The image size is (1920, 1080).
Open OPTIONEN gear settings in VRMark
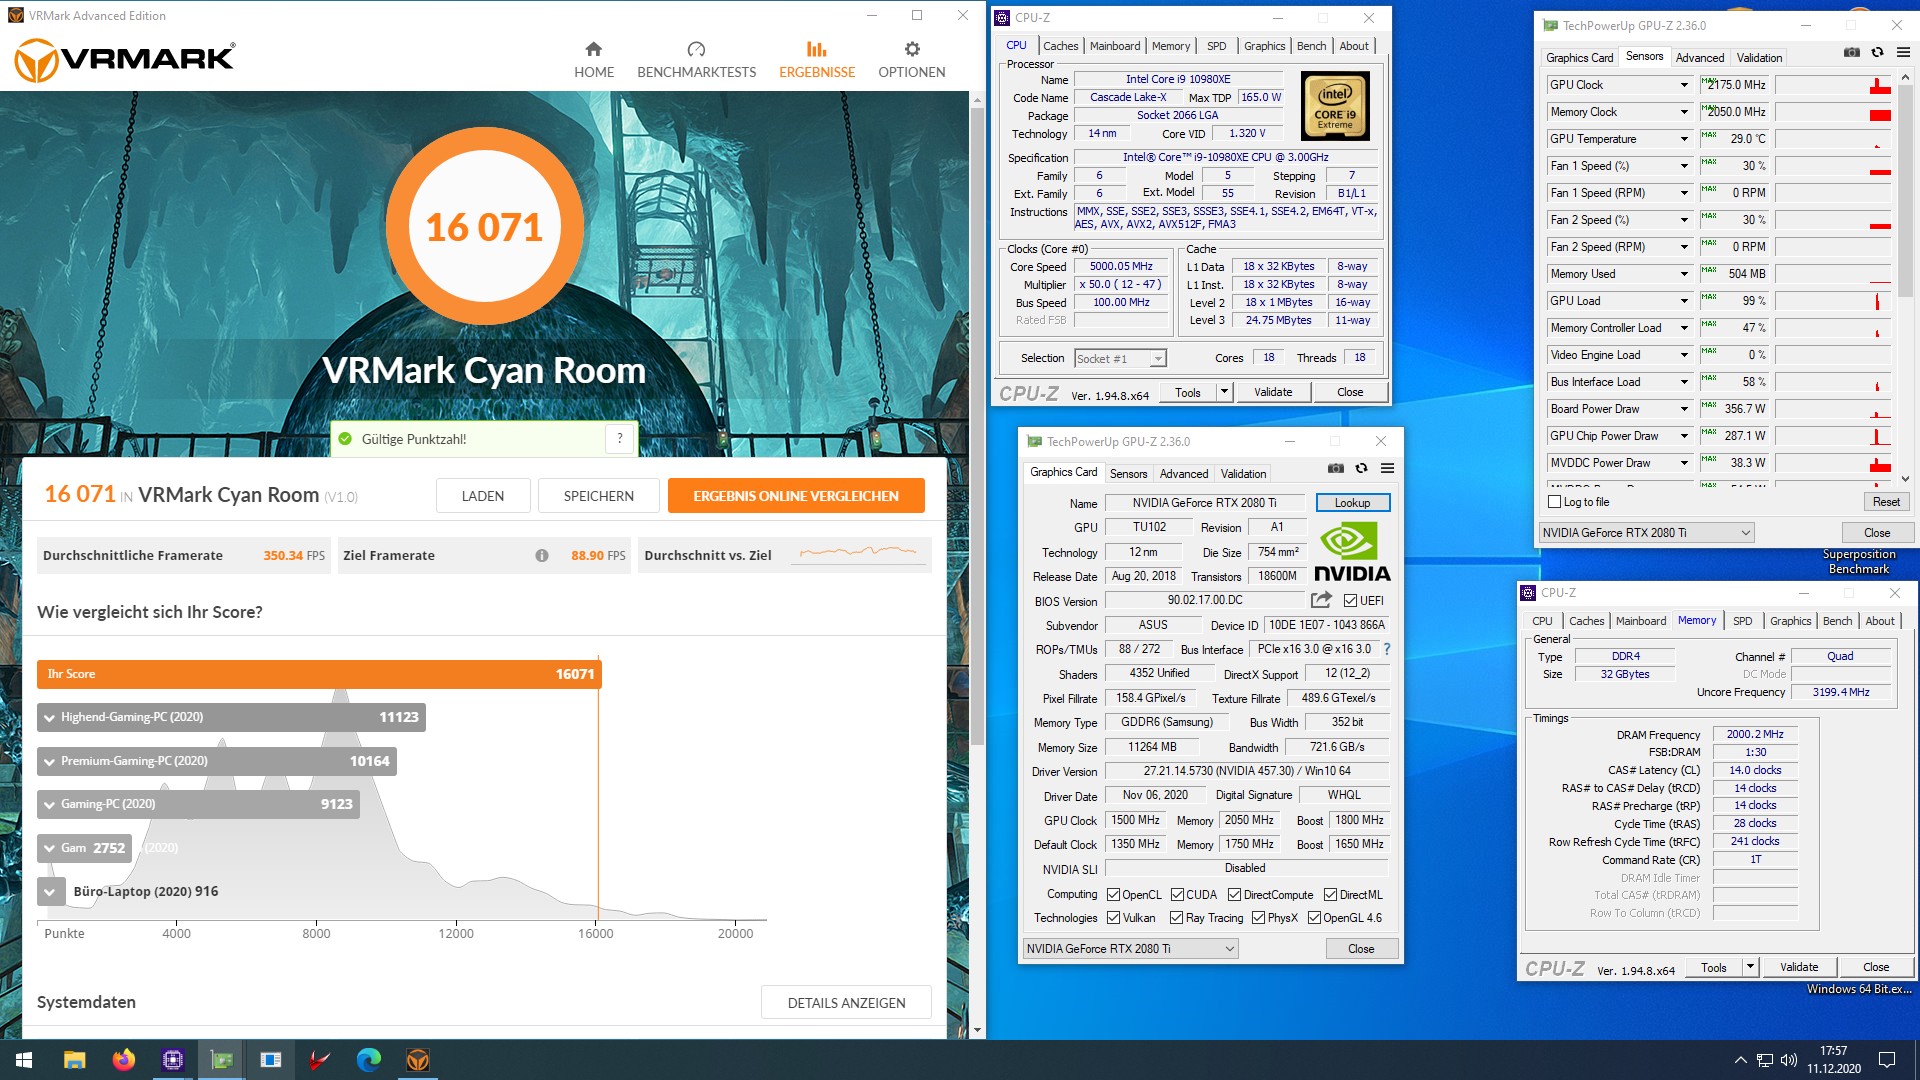(x=911, y=60)
